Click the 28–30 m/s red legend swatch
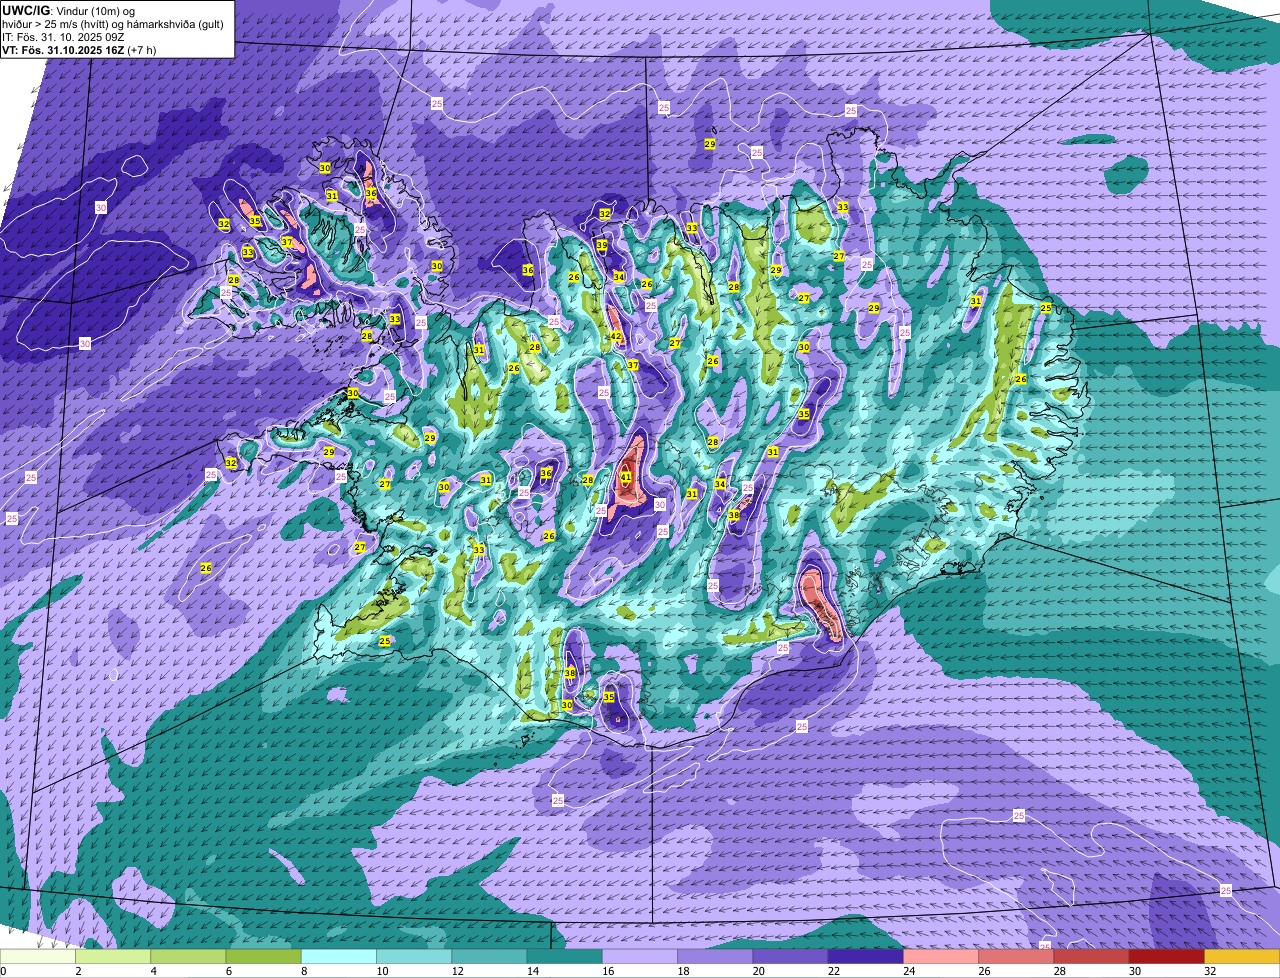1280x978 pixels. pos(1091,956)
